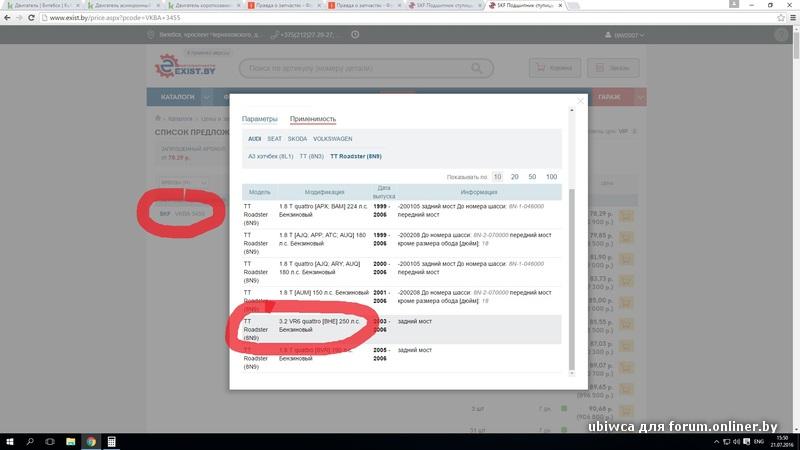This screenshot has width=800, height=450.
Task: Add the 90,68 р. offer to cart
Action: coord(626,411)
